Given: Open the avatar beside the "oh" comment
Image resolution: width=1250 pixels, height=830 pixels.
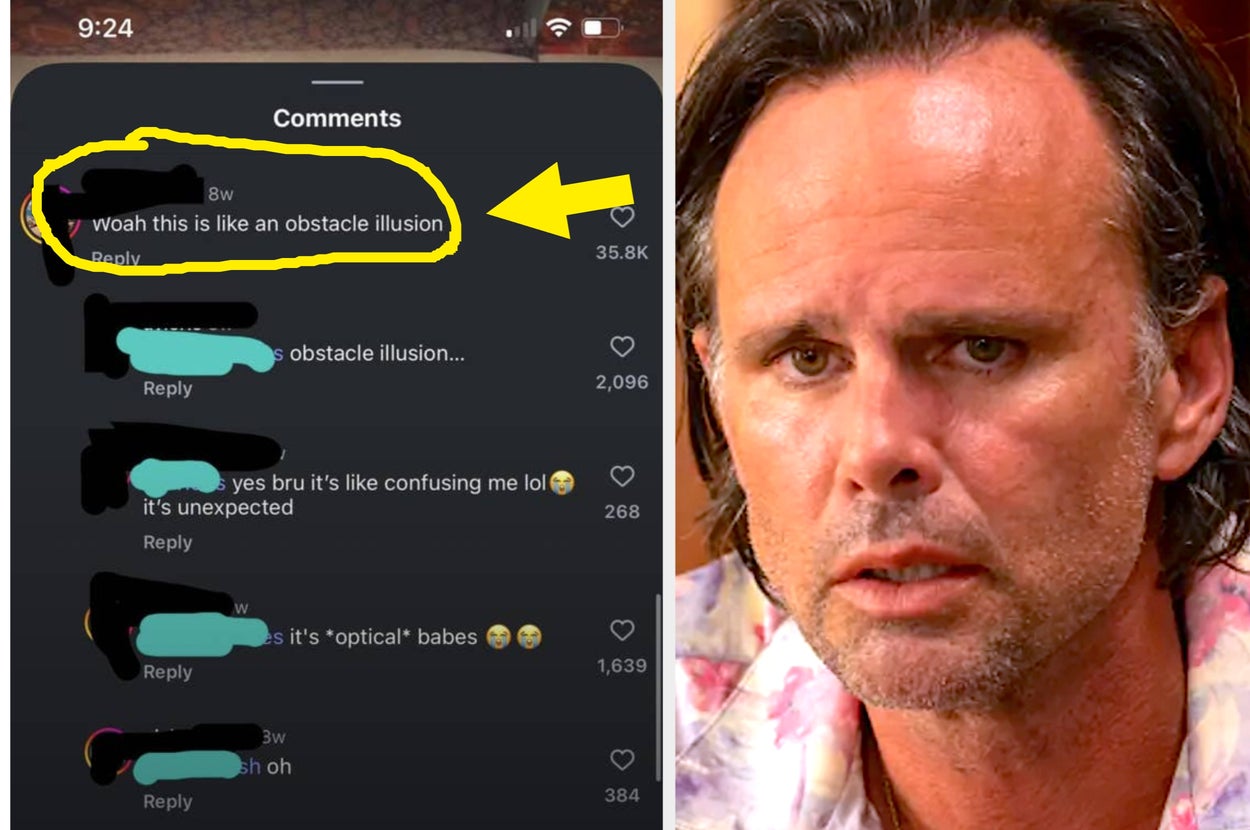Looking at the screenshot, I should click(x=108, y=755).
